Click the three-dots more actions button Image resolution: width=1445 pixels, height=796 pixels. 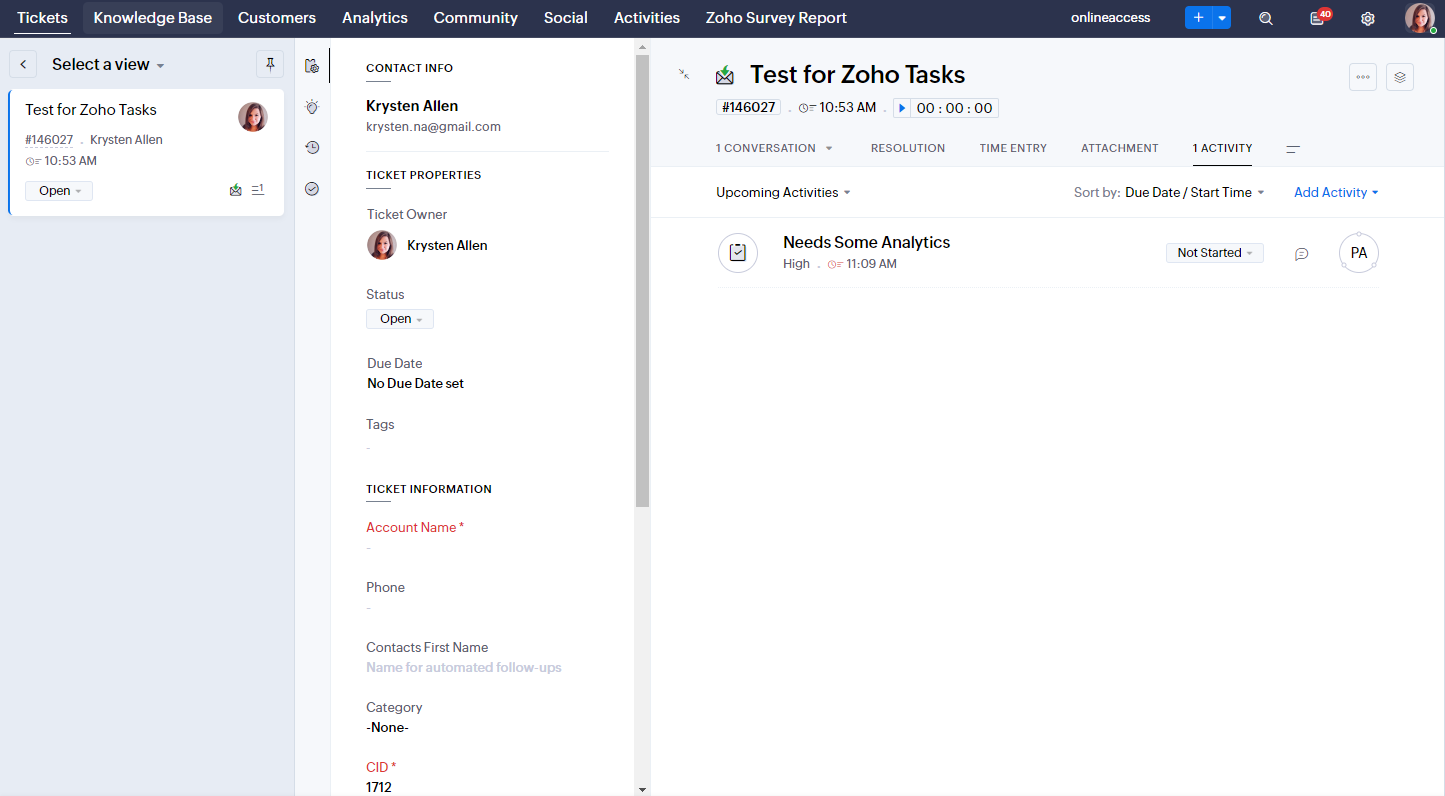[1363, 77]
